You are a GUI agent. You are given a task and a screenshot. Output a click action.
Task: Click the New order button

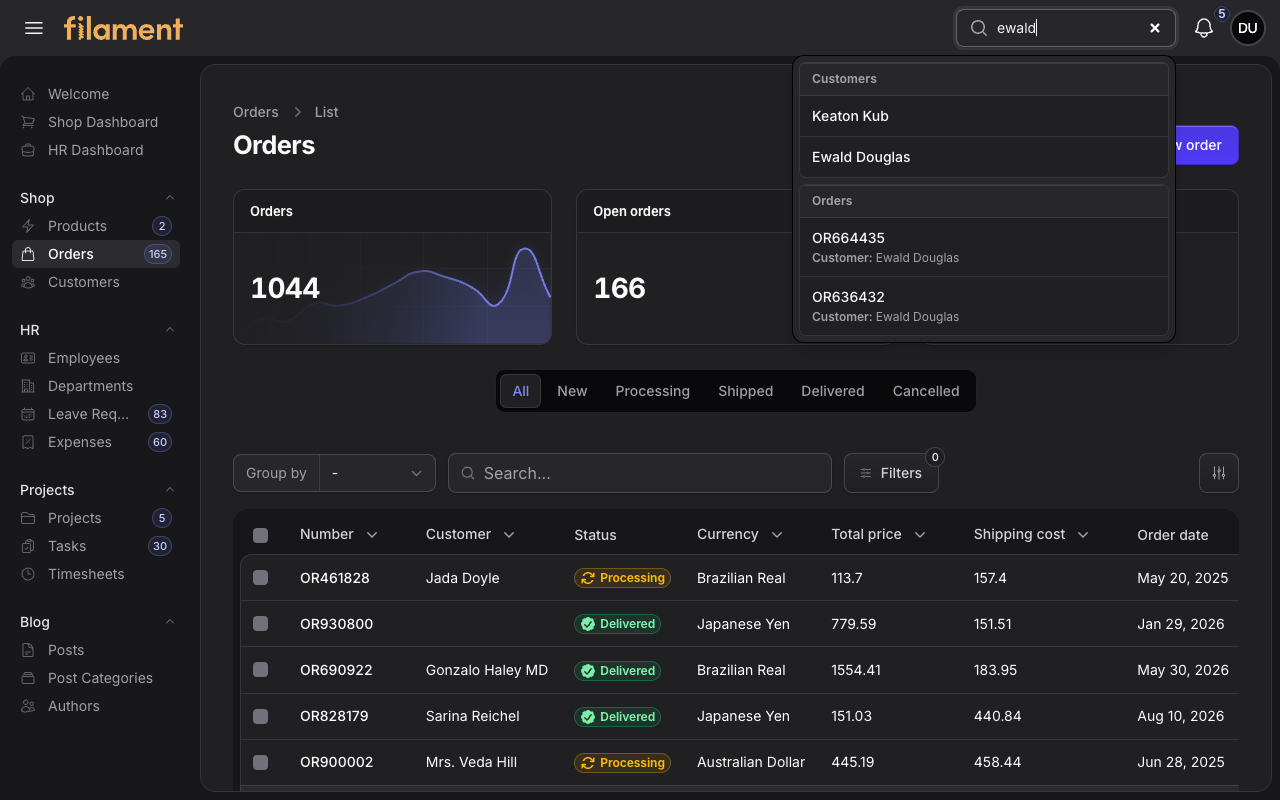(x=1206, y=145)
